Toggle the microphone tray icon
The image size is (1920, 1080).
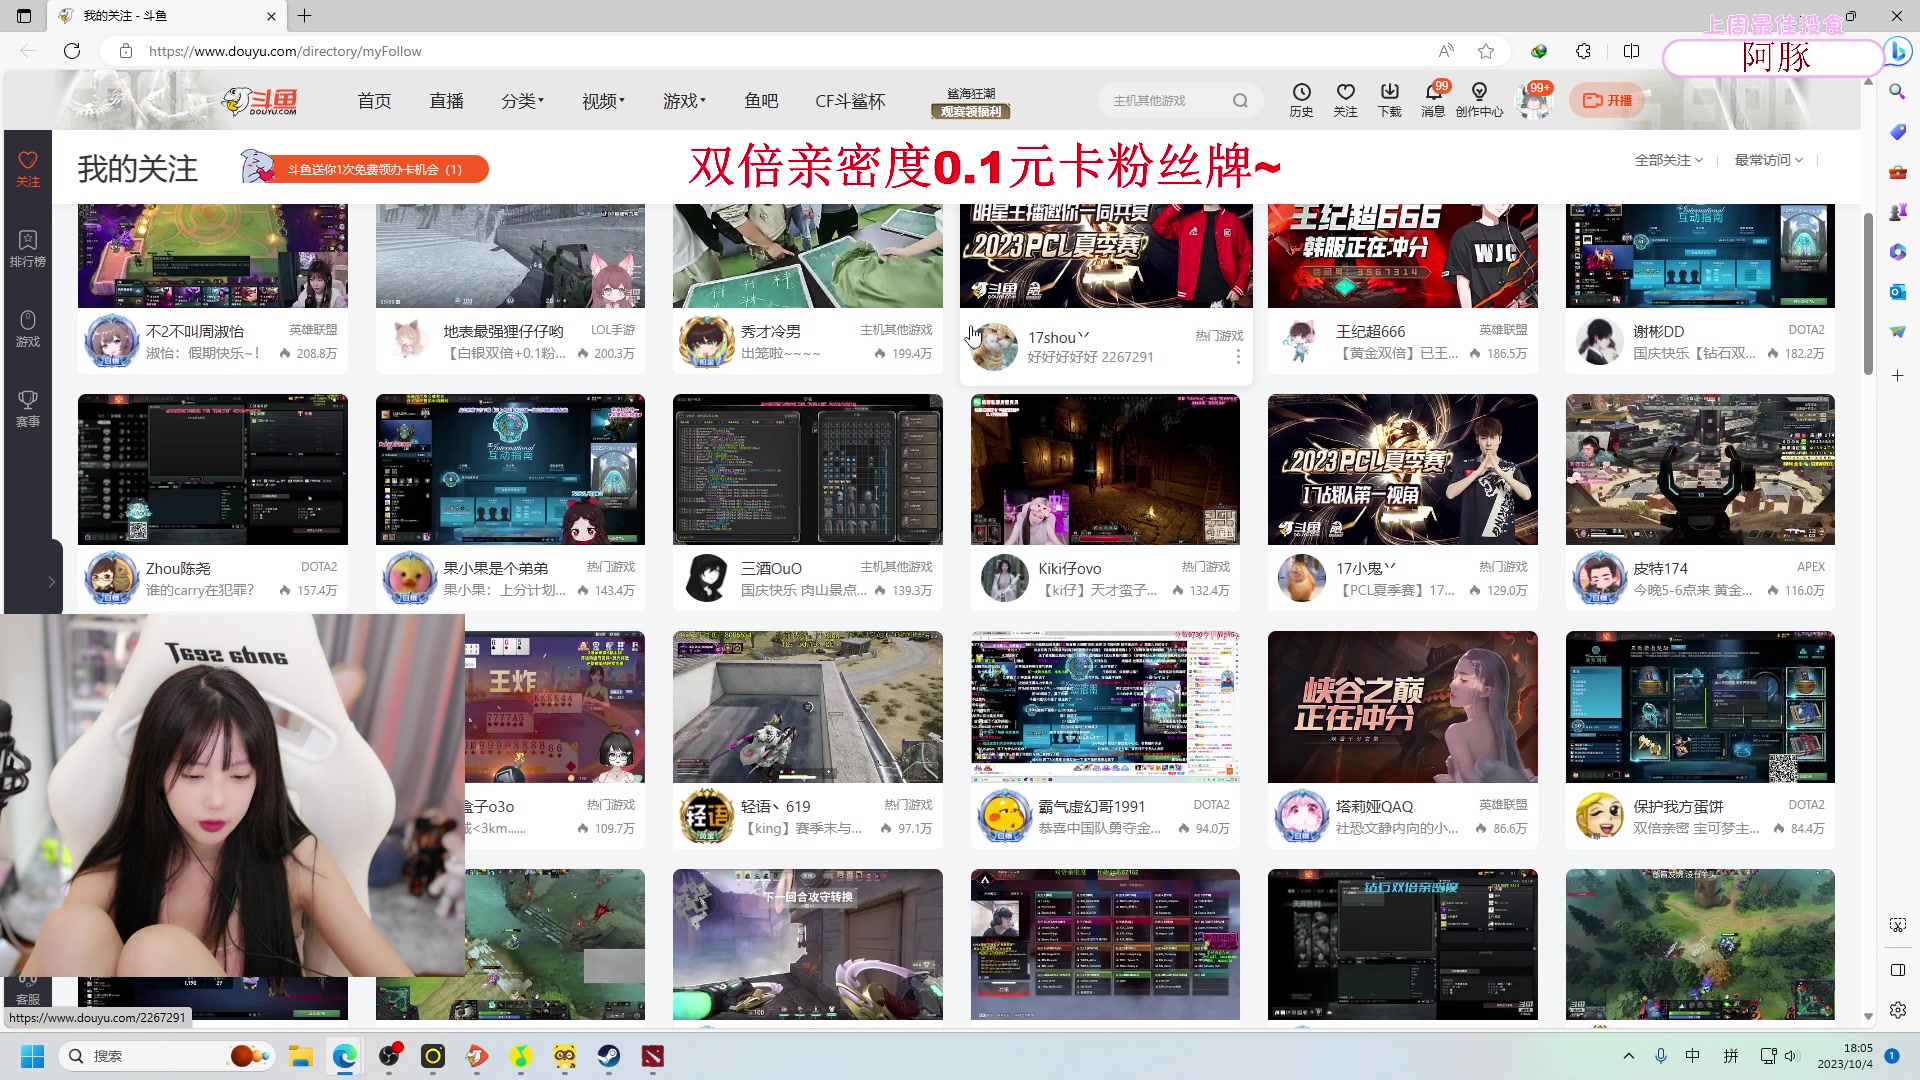(x=1661, y=1056)
